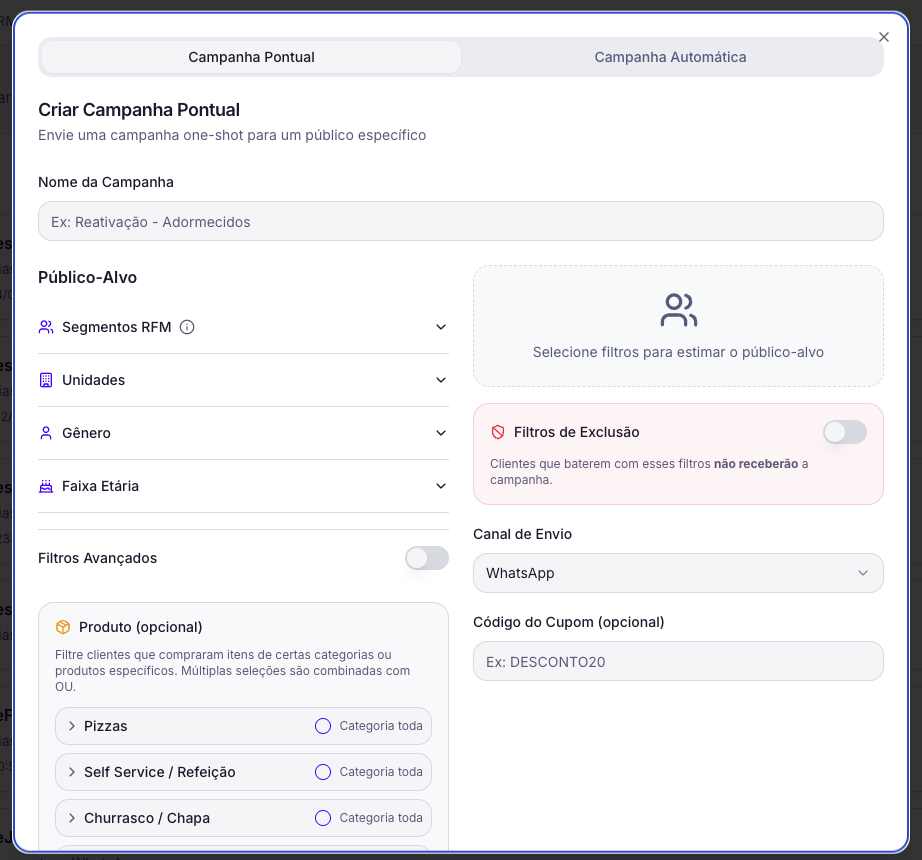
Task: Enable the Filtros de Exclusão switch
Action: pyautogui.click(x=845, y=432)
